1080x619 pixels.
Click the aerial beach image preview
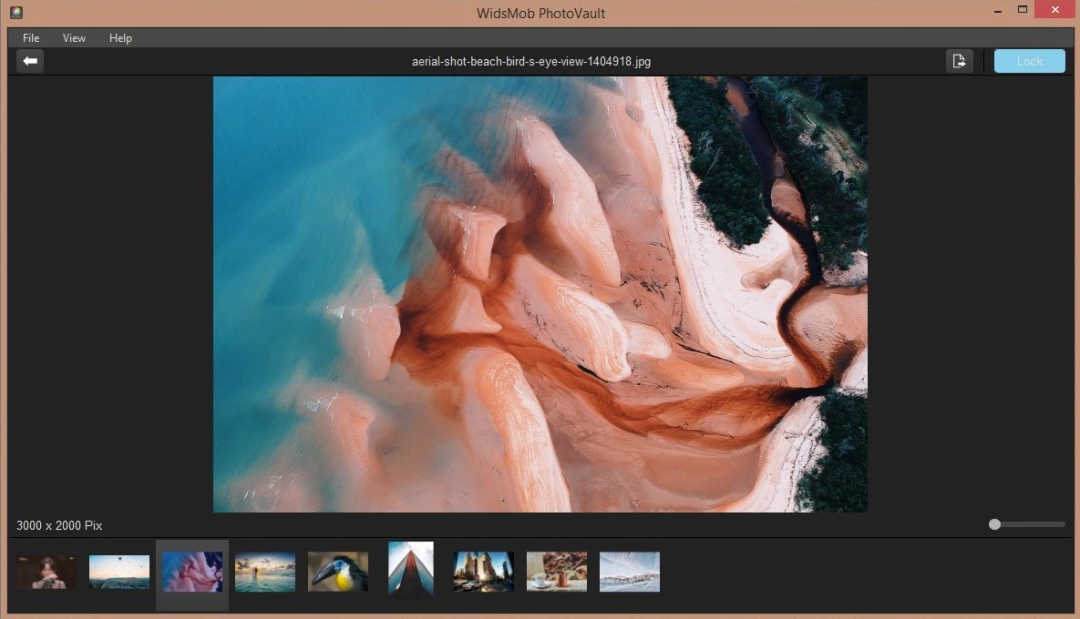pos(540,295)
